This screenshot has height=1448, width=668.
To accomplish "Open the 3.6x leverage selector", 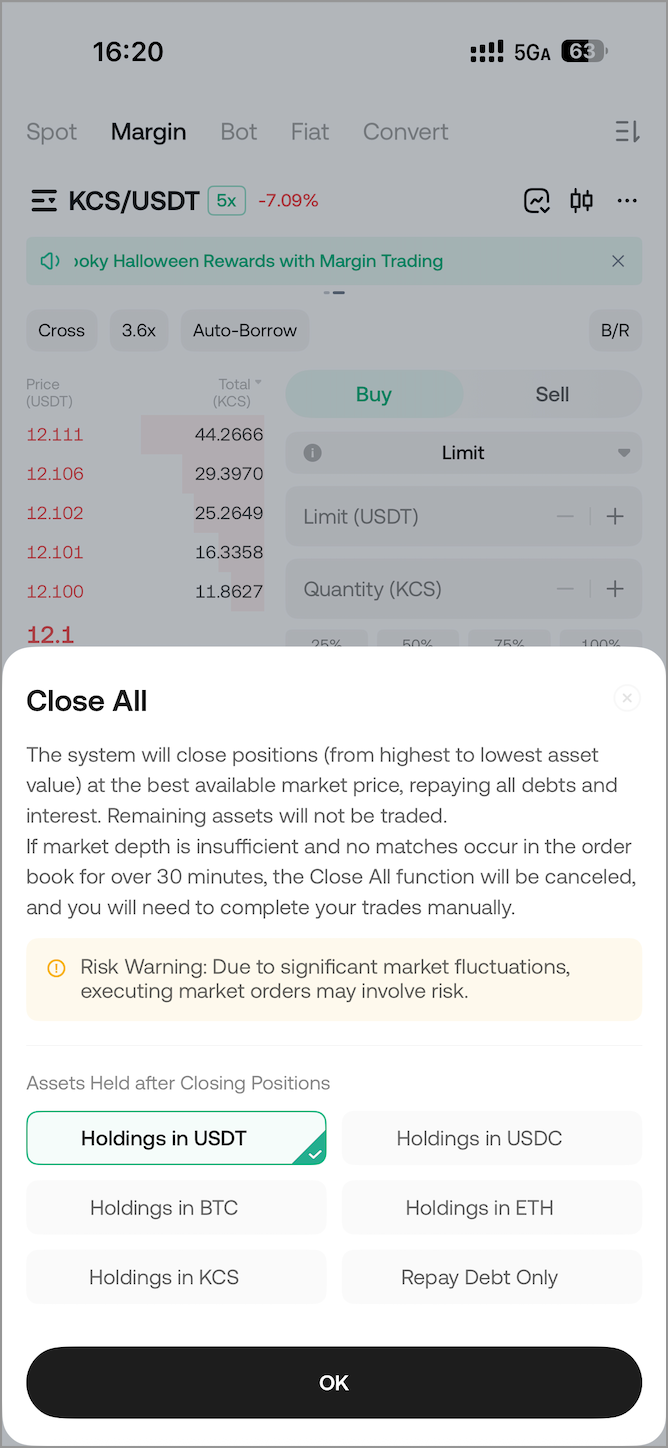I will [x=139, y=331].
